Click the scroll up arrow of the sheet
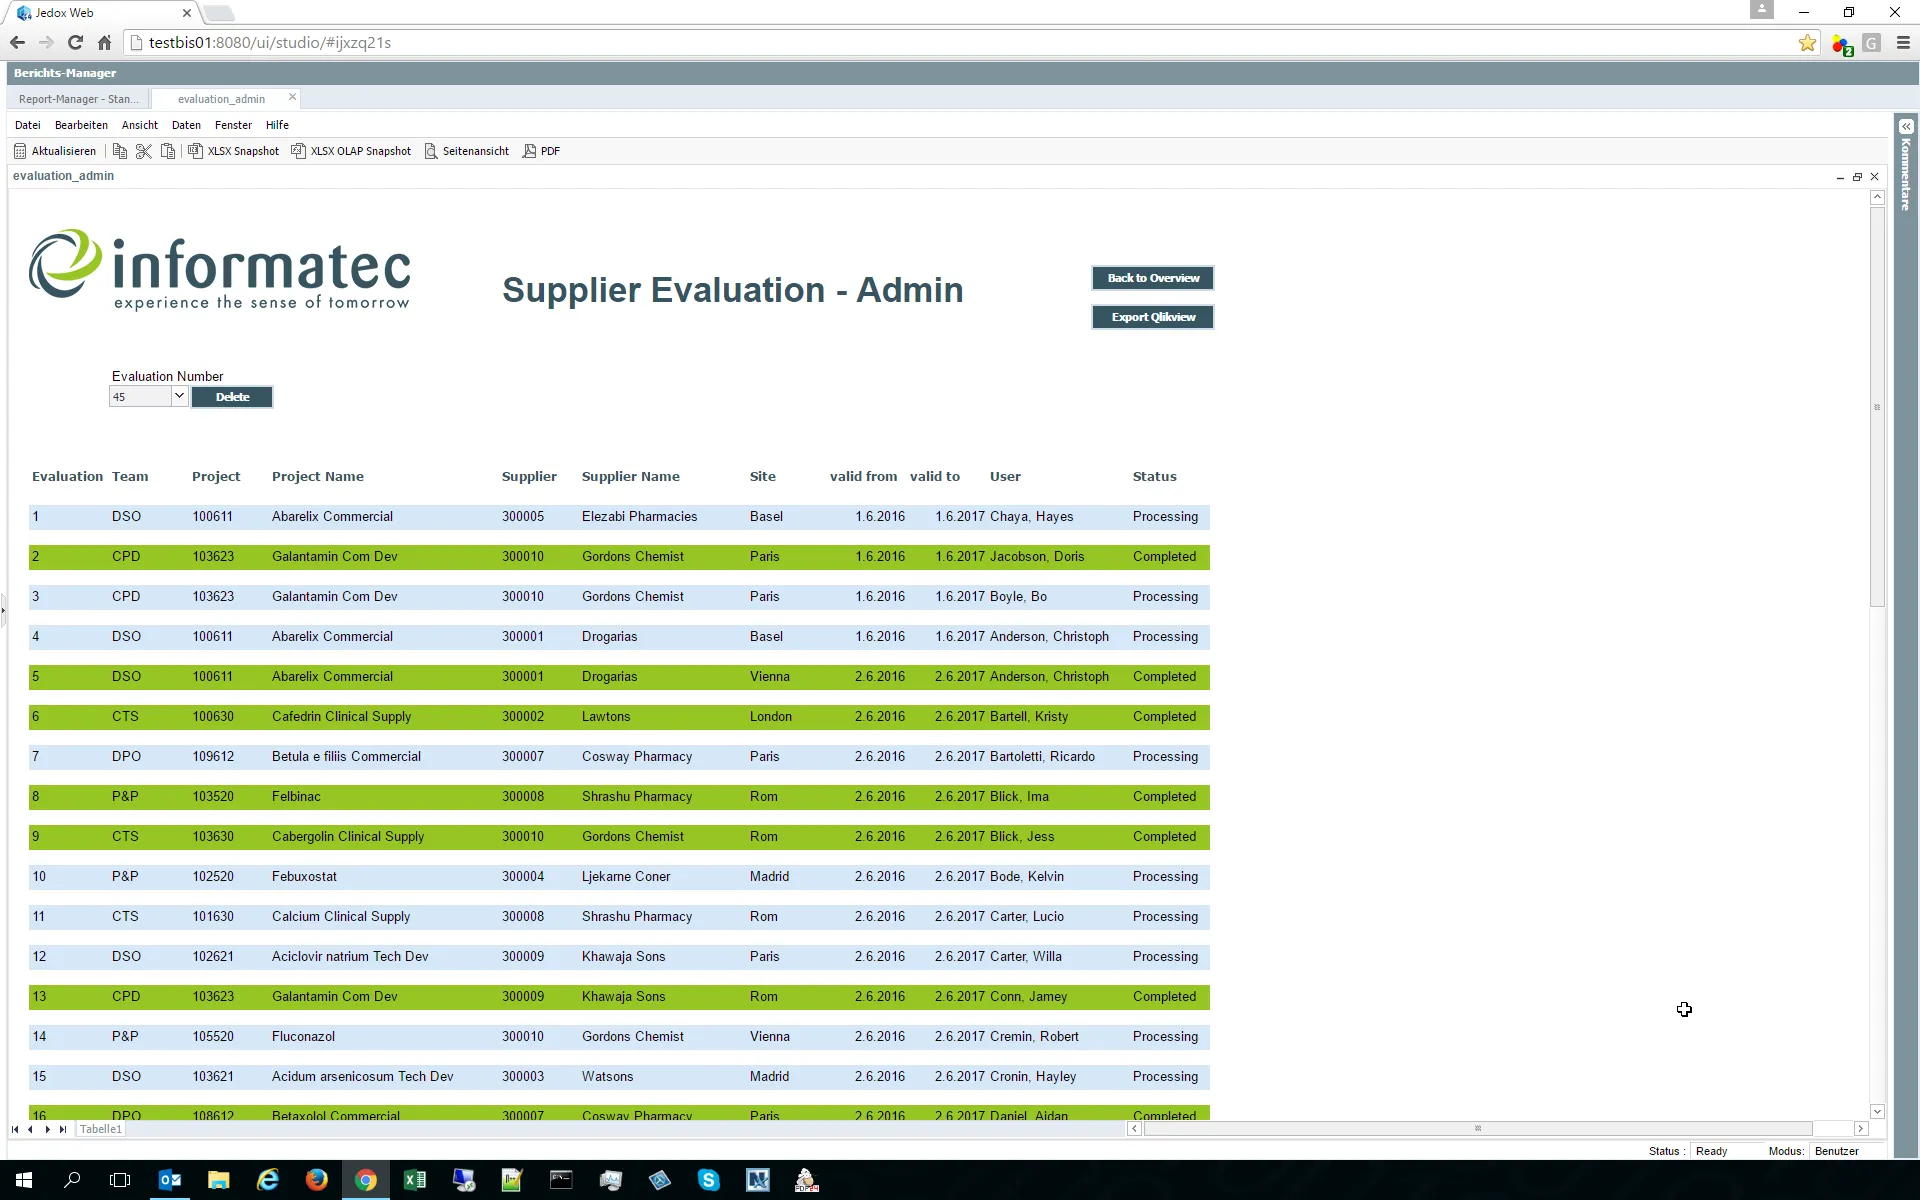The height and width of the screenshot is (1200, 1920). 1877,197
